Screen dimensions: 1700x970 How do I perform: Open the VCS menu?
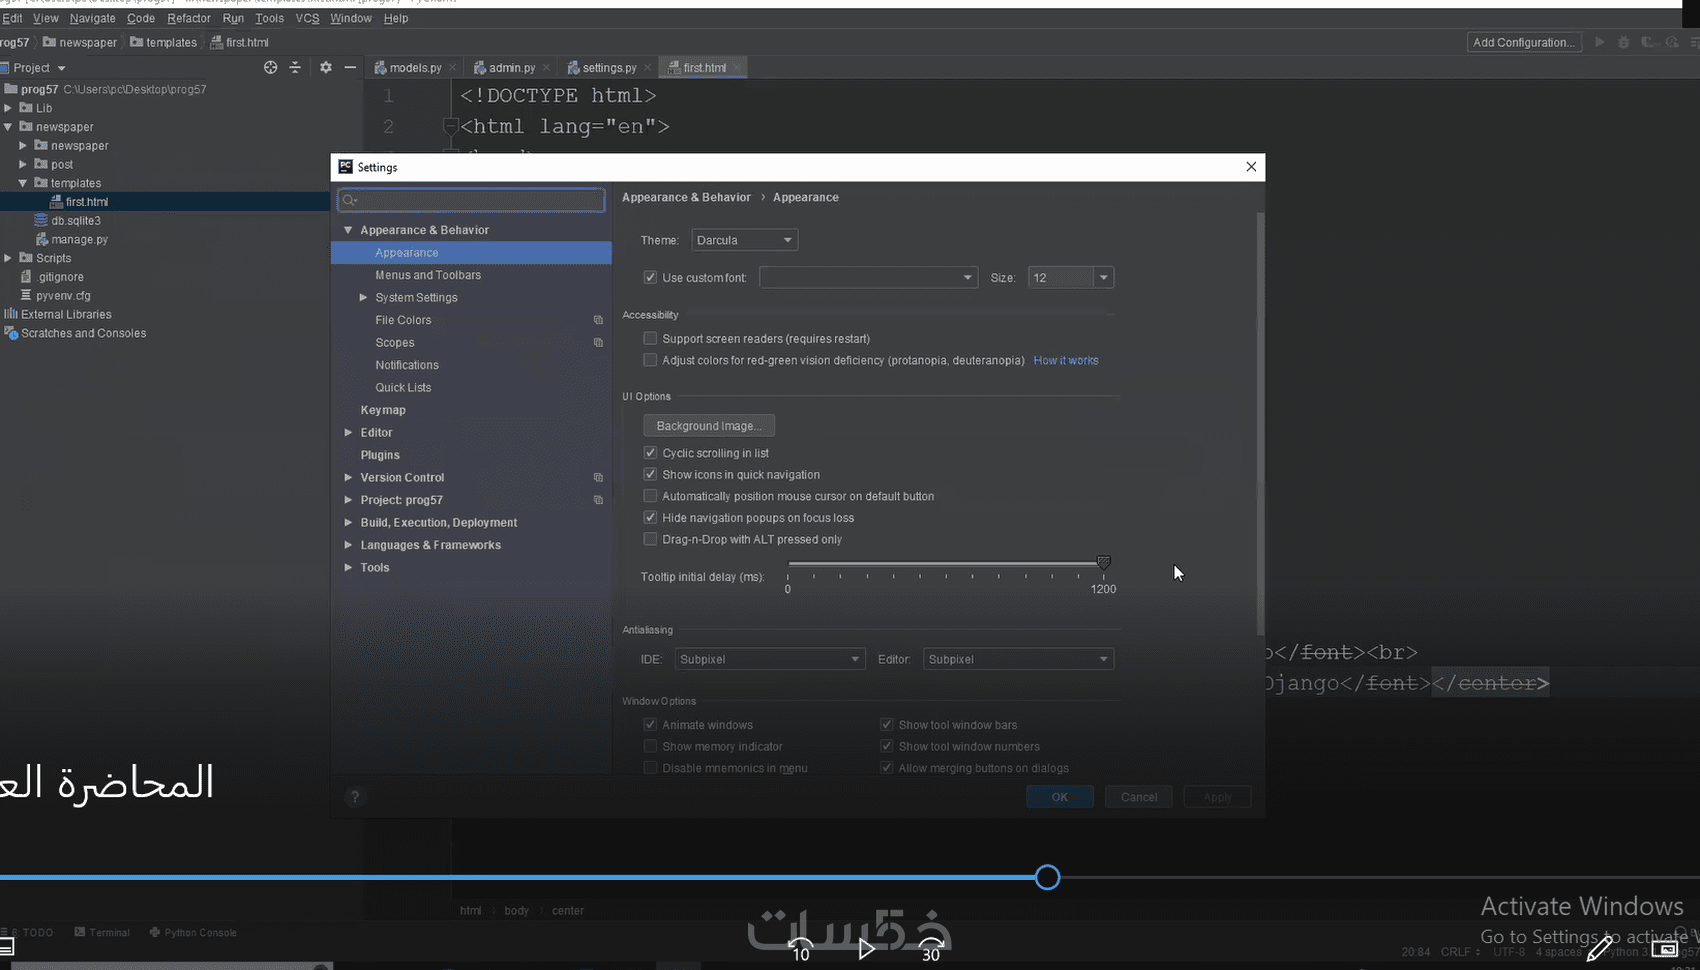click(307, 18)
